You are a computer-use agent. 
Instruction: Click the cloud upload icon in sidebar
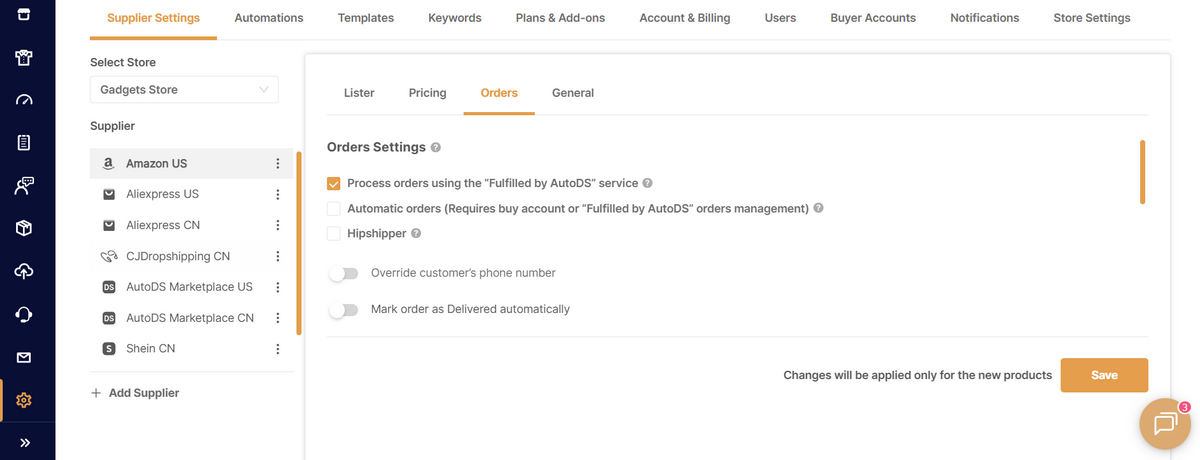[25, 271]
